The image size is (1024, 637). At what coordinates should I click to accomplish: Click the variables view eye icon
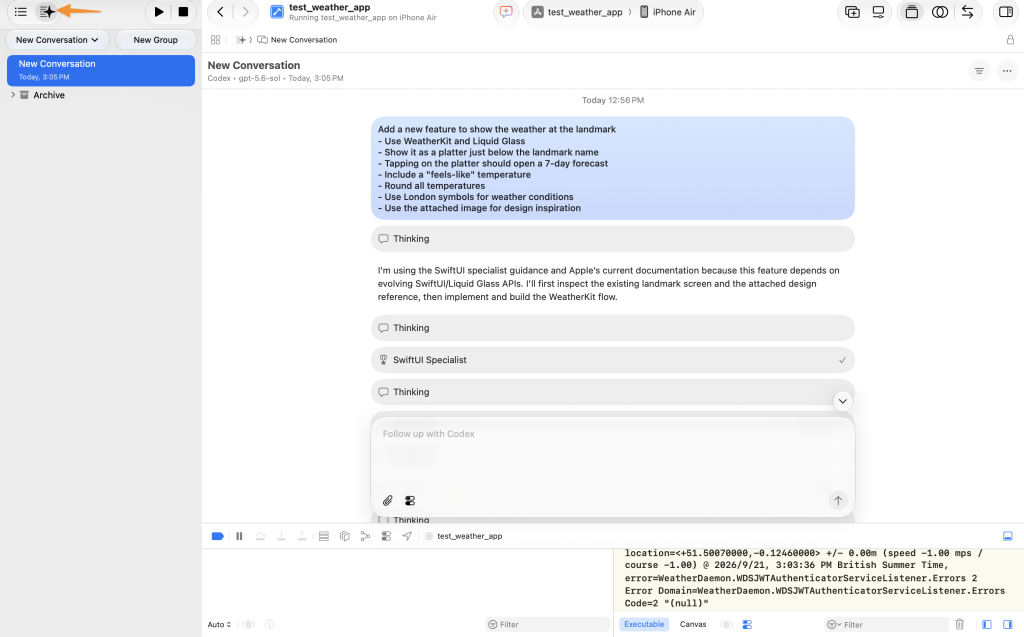click(x=248, y=625)
